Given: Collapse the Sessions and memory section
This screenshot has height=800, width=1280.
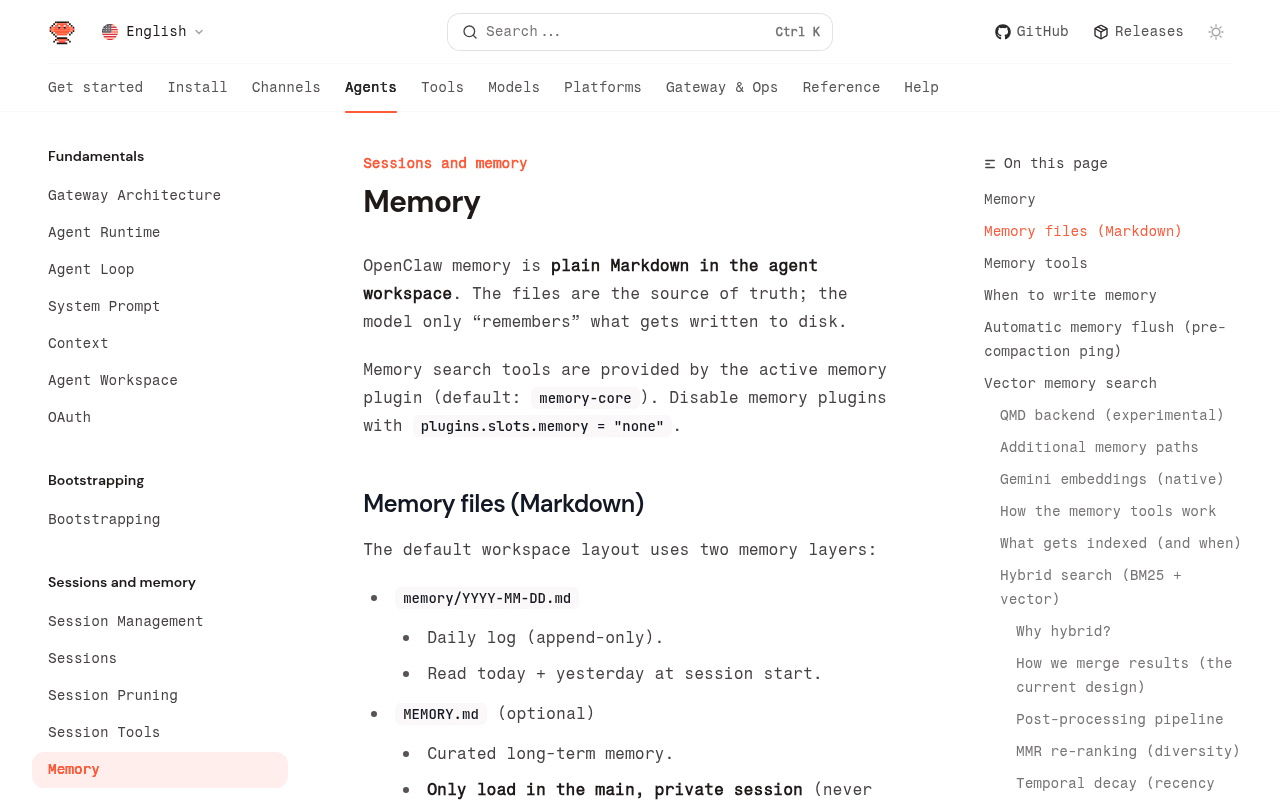Looking at the screenshot, I should pyautogui.click(x=122, y=581).
